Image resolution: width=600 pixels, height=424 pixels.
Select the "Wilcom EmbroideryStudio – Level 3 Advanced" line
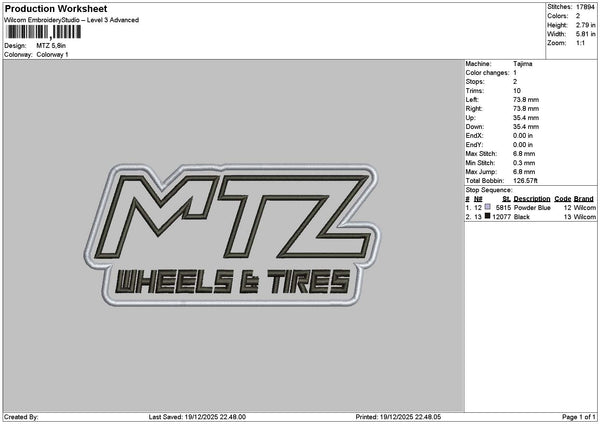tap(72, 20)
